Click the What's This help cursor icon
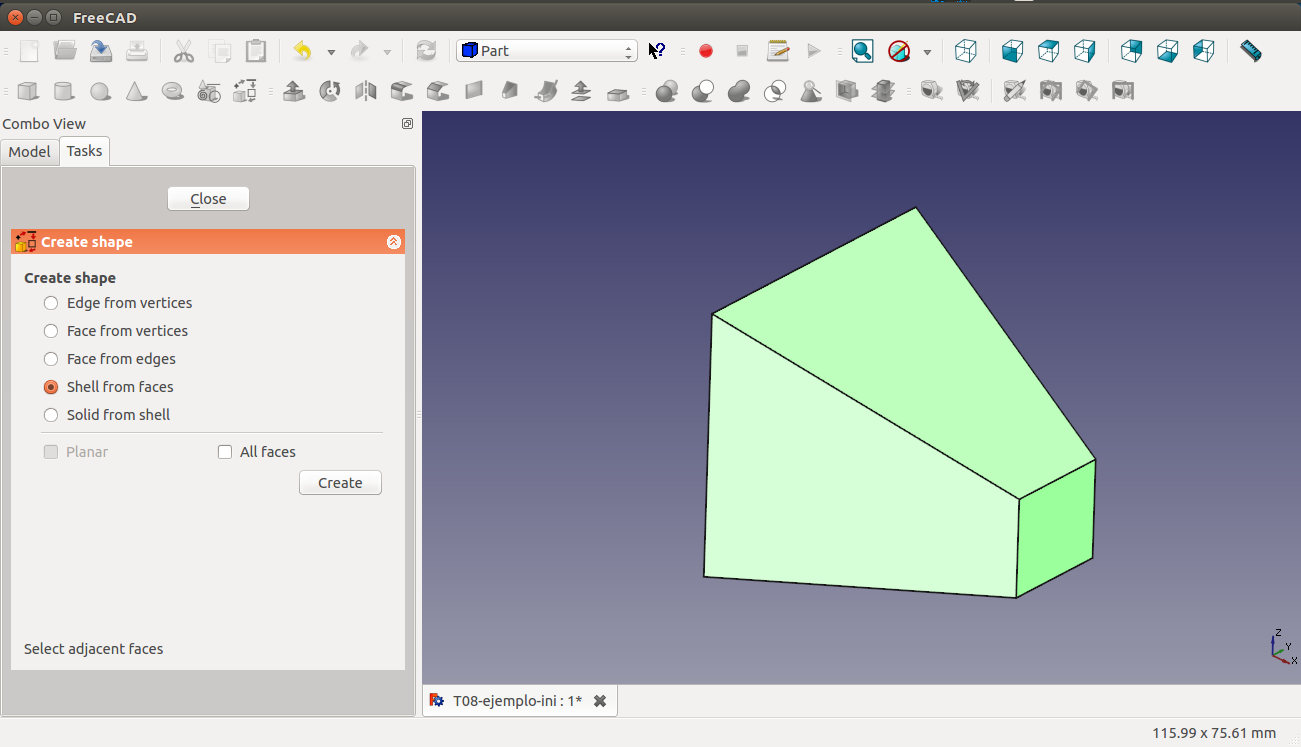The width and height of the screenshot is (1301, 747). click(x=657, y=51)
